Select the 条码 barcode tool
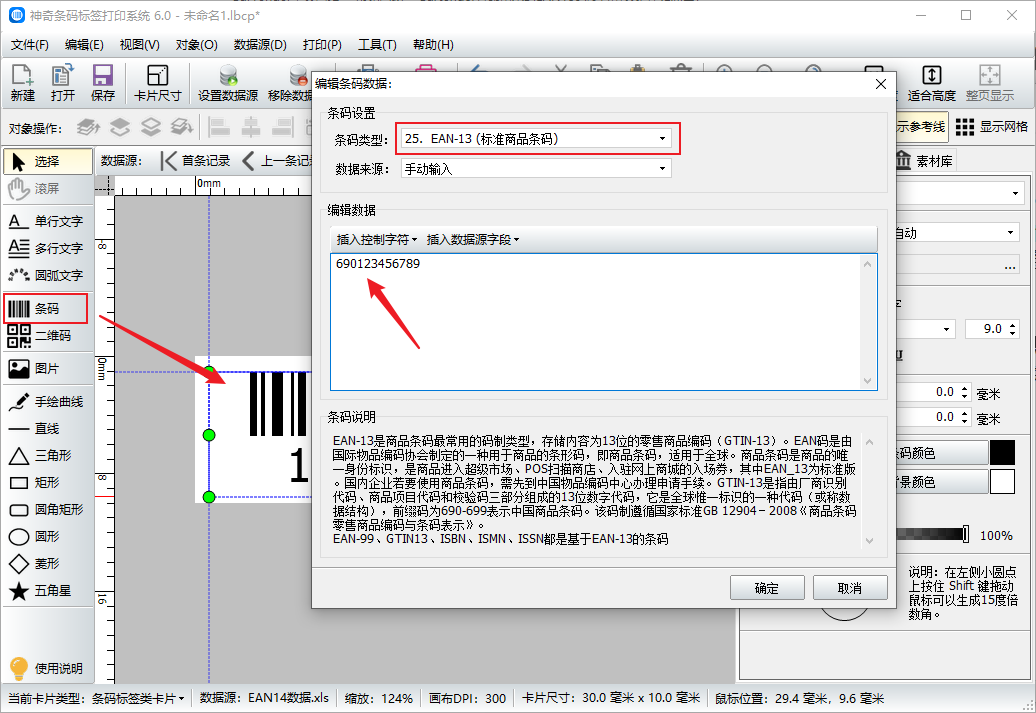This screenshot has width=1036, height=713. point(46,309)
